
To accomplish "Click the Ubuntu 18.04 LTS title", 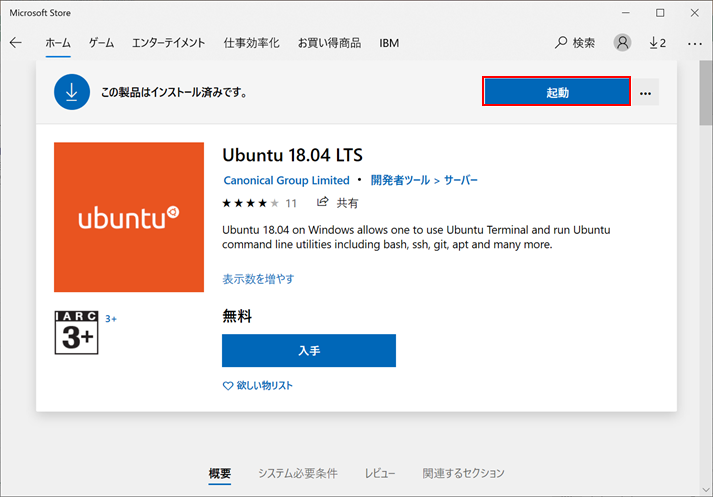I will (292, 155).
